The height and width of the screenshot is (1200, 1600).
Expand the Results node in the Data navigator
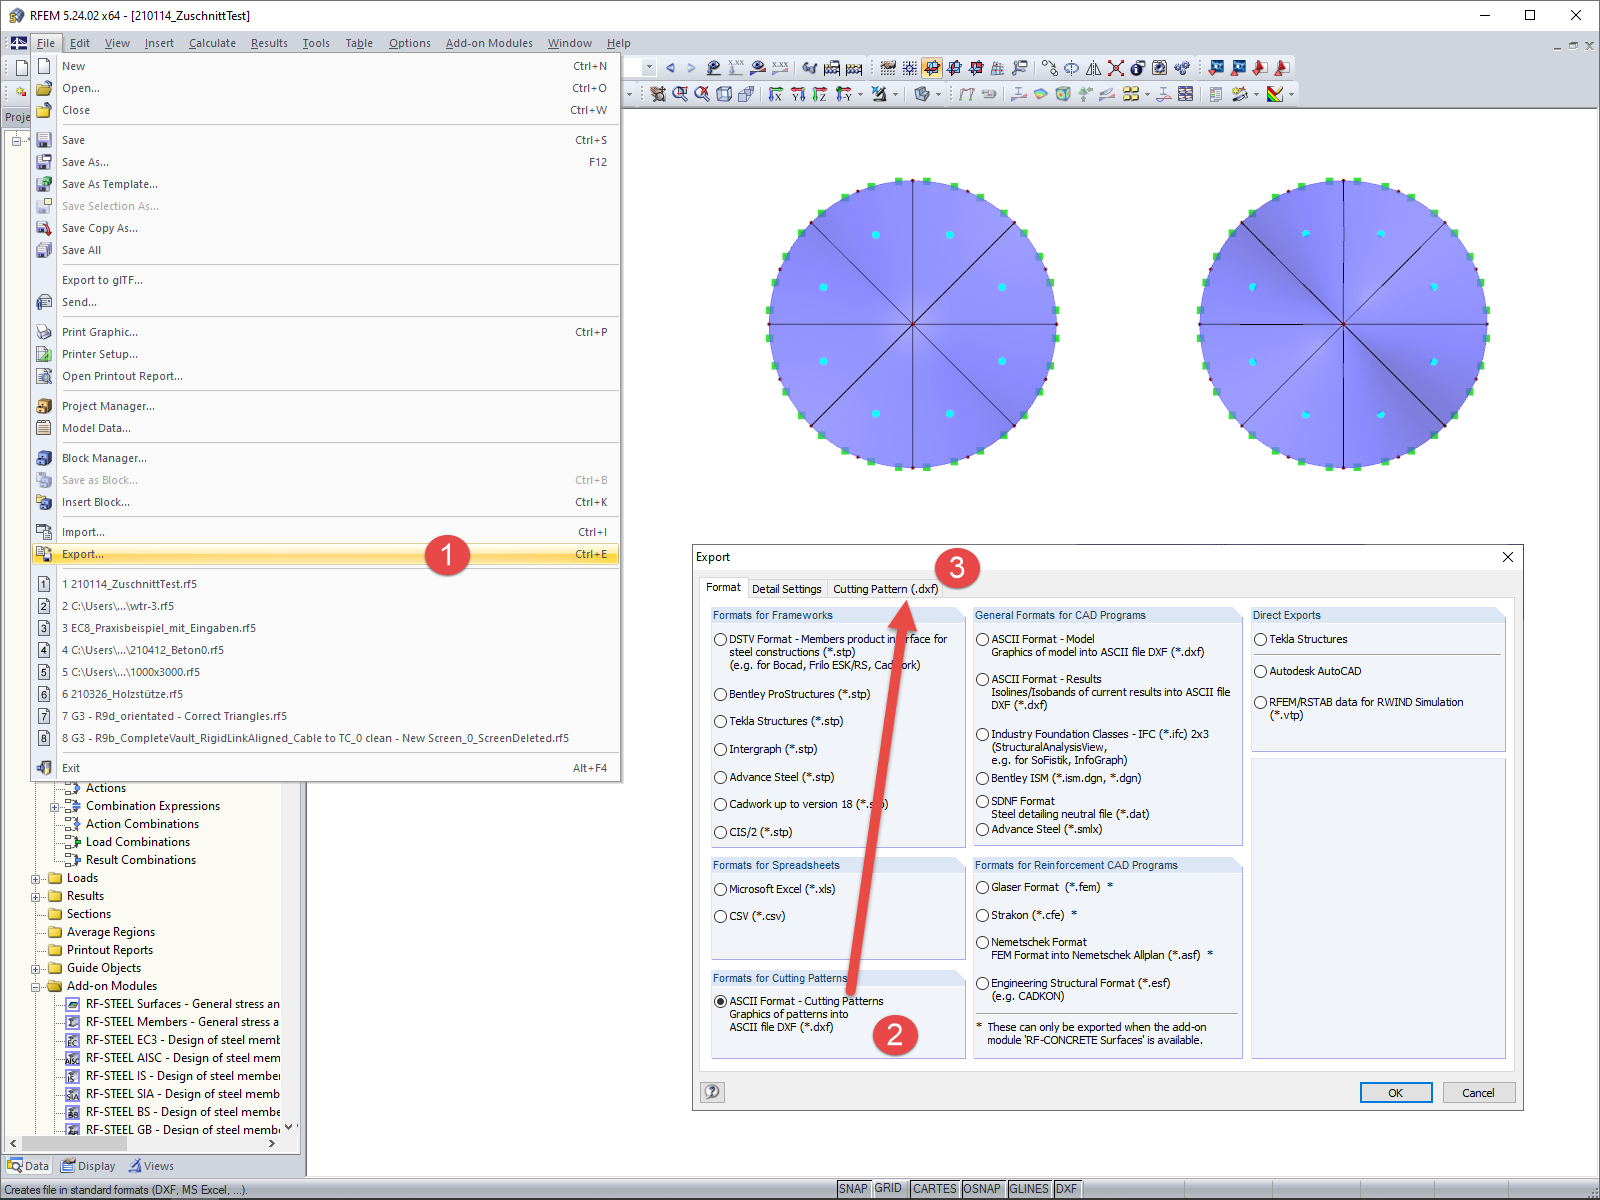pyautogui.click(x=35, y=896)
